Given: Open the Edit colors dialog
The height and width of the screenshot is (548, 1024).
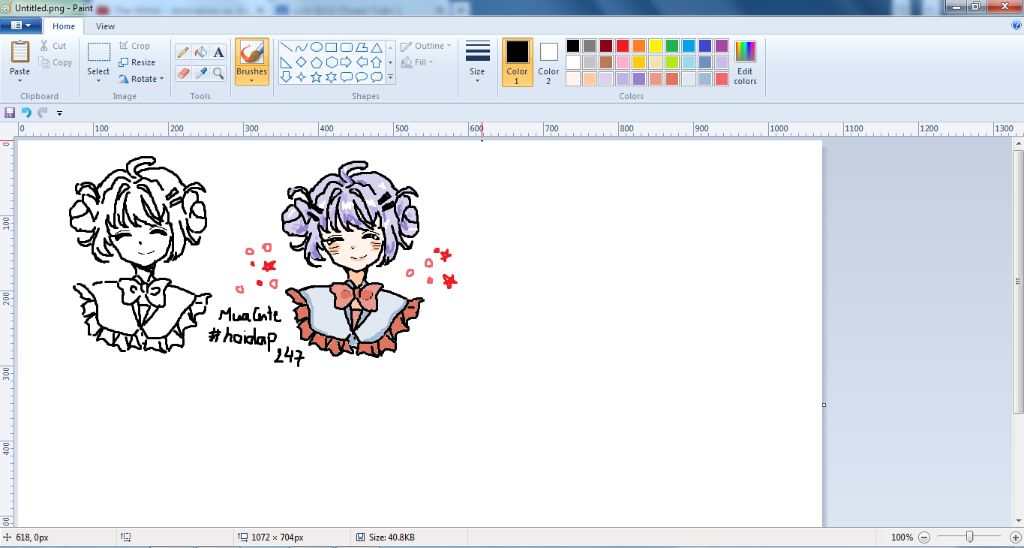Looking at the screenshot, I should point(745,63).
